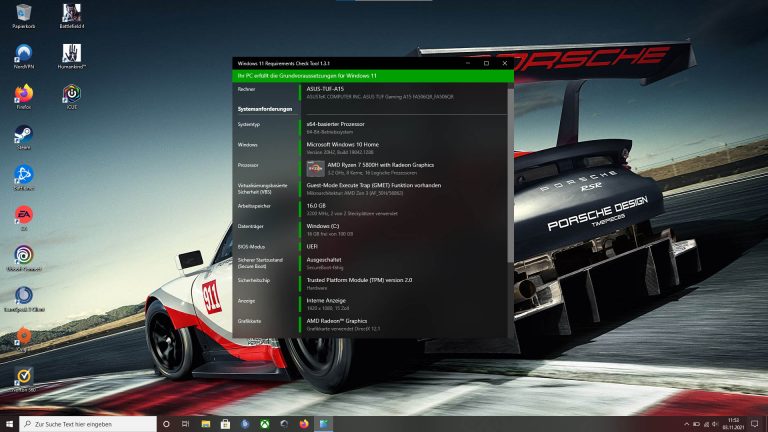Open the Ubisoft Connect desktop icon

[x=22, y=255]
